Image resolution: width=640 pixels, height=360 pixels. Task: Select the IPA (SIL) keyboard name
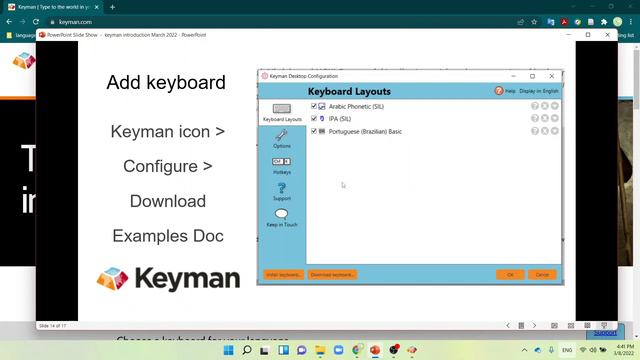click(340, 119)
